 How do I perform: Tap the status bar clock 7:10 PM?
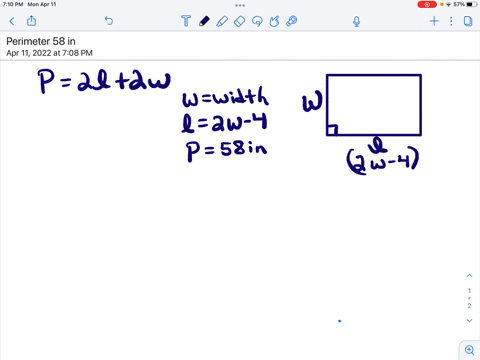tap(13, 4)
